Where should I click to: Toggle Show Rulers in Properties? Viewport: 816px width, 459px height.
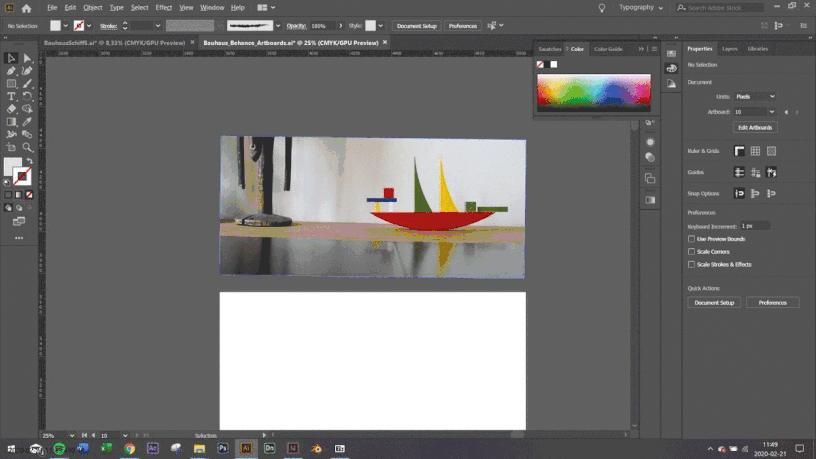739,151
